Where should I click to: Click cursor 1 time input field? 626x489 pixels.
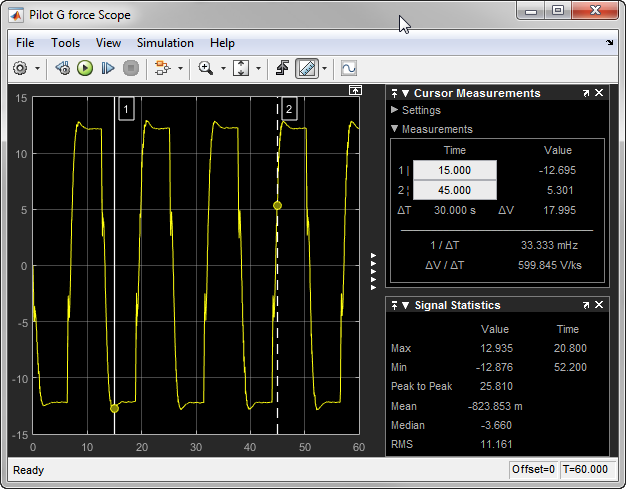(x=454, y=170)
